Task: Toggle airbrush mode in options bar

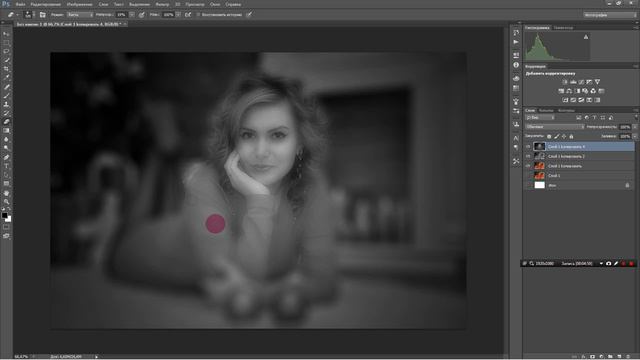Action: tap(188, 15)
